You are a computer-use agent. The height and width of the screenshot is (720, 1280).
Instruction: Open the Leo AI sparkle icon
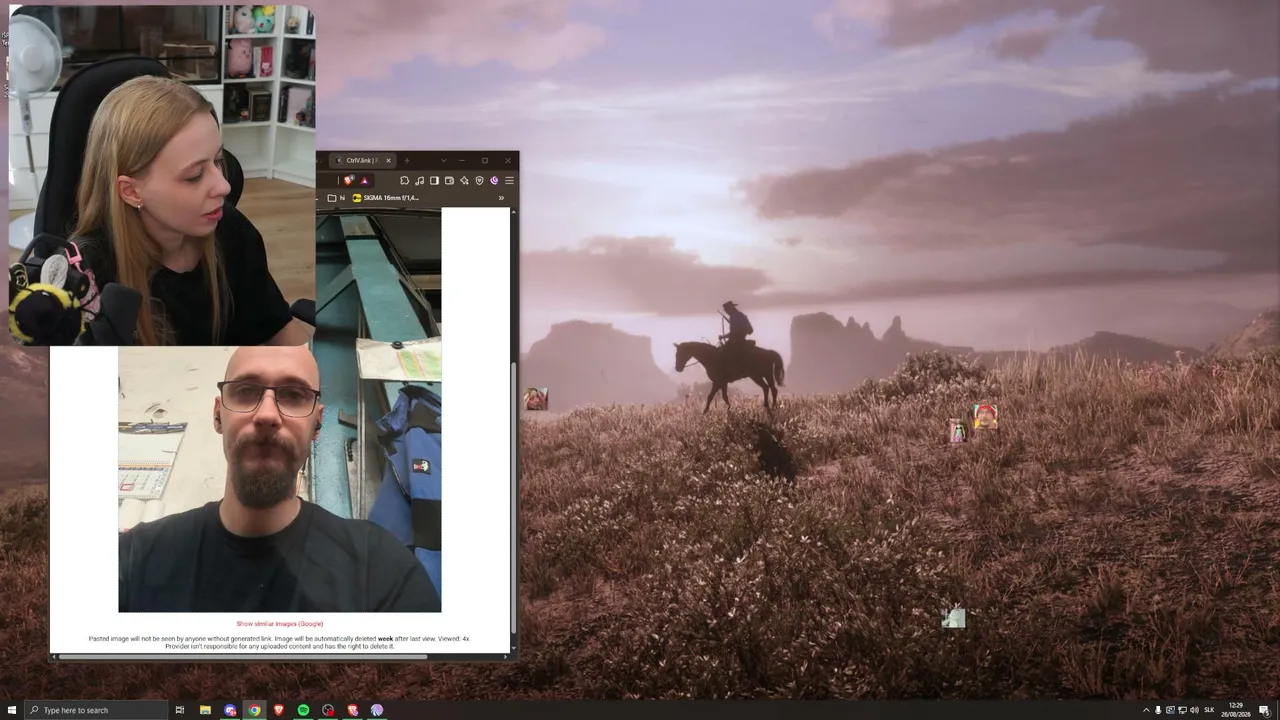pos(464,181)
